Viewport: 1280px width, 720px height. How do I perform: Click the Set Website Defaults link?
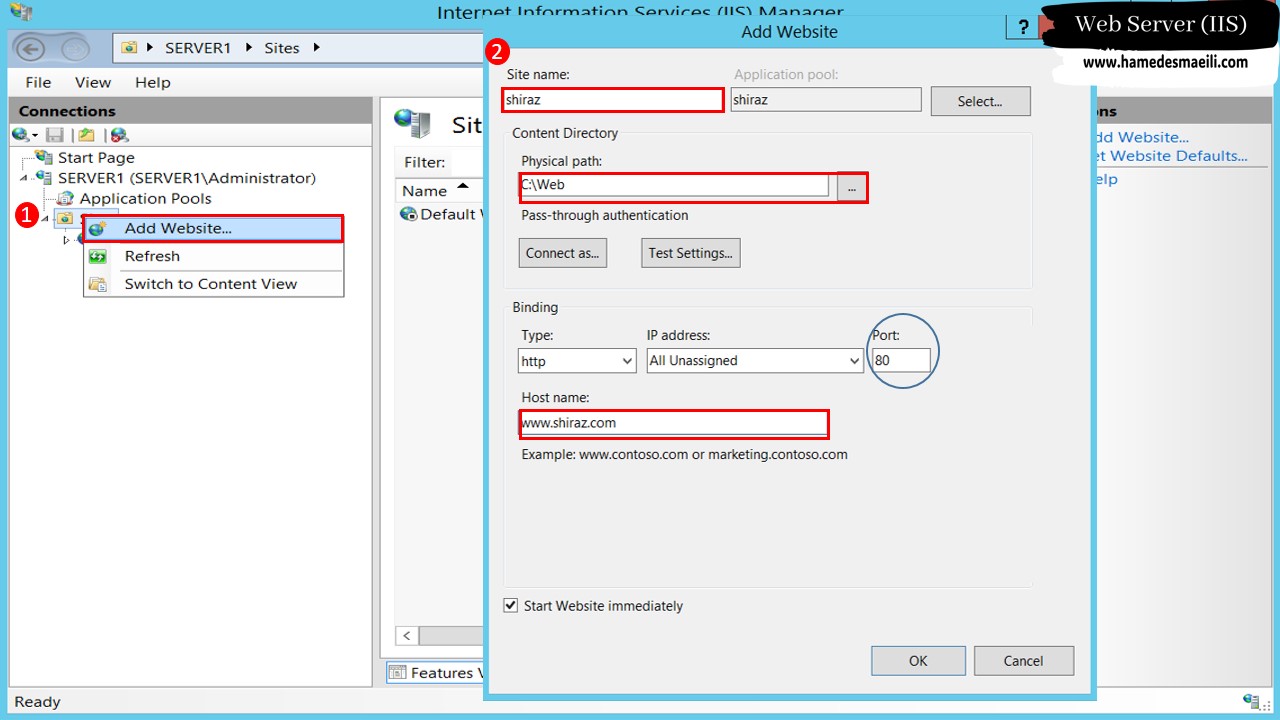point(1172,156)
